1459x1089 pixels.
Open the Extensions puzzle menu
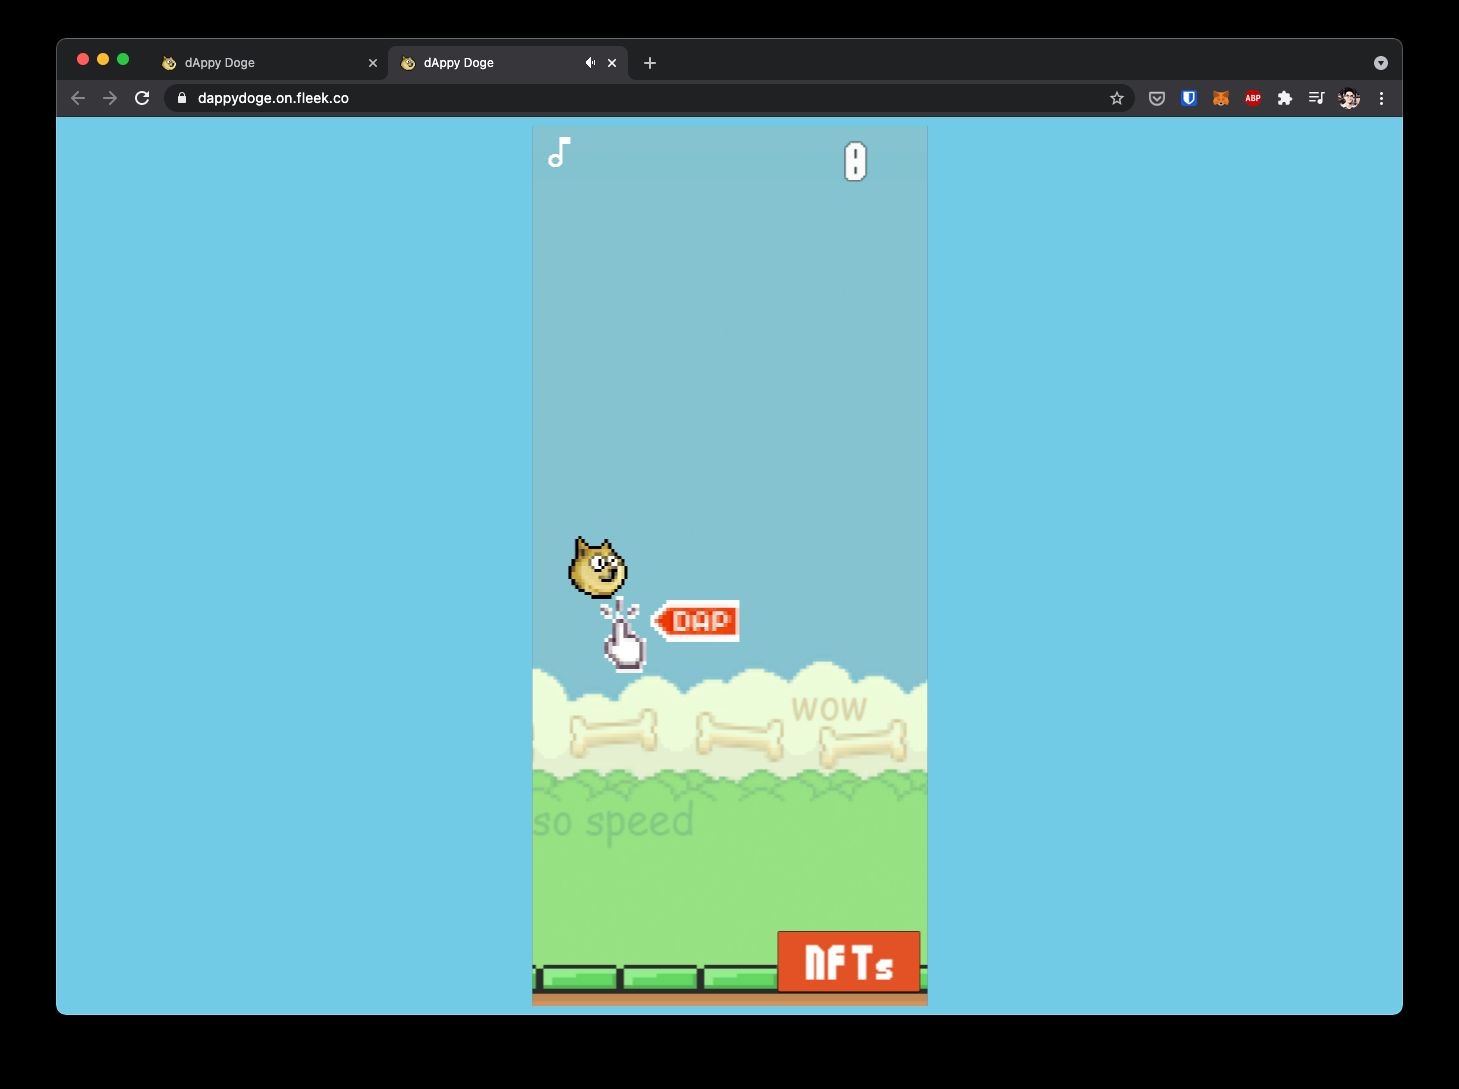1285,98
